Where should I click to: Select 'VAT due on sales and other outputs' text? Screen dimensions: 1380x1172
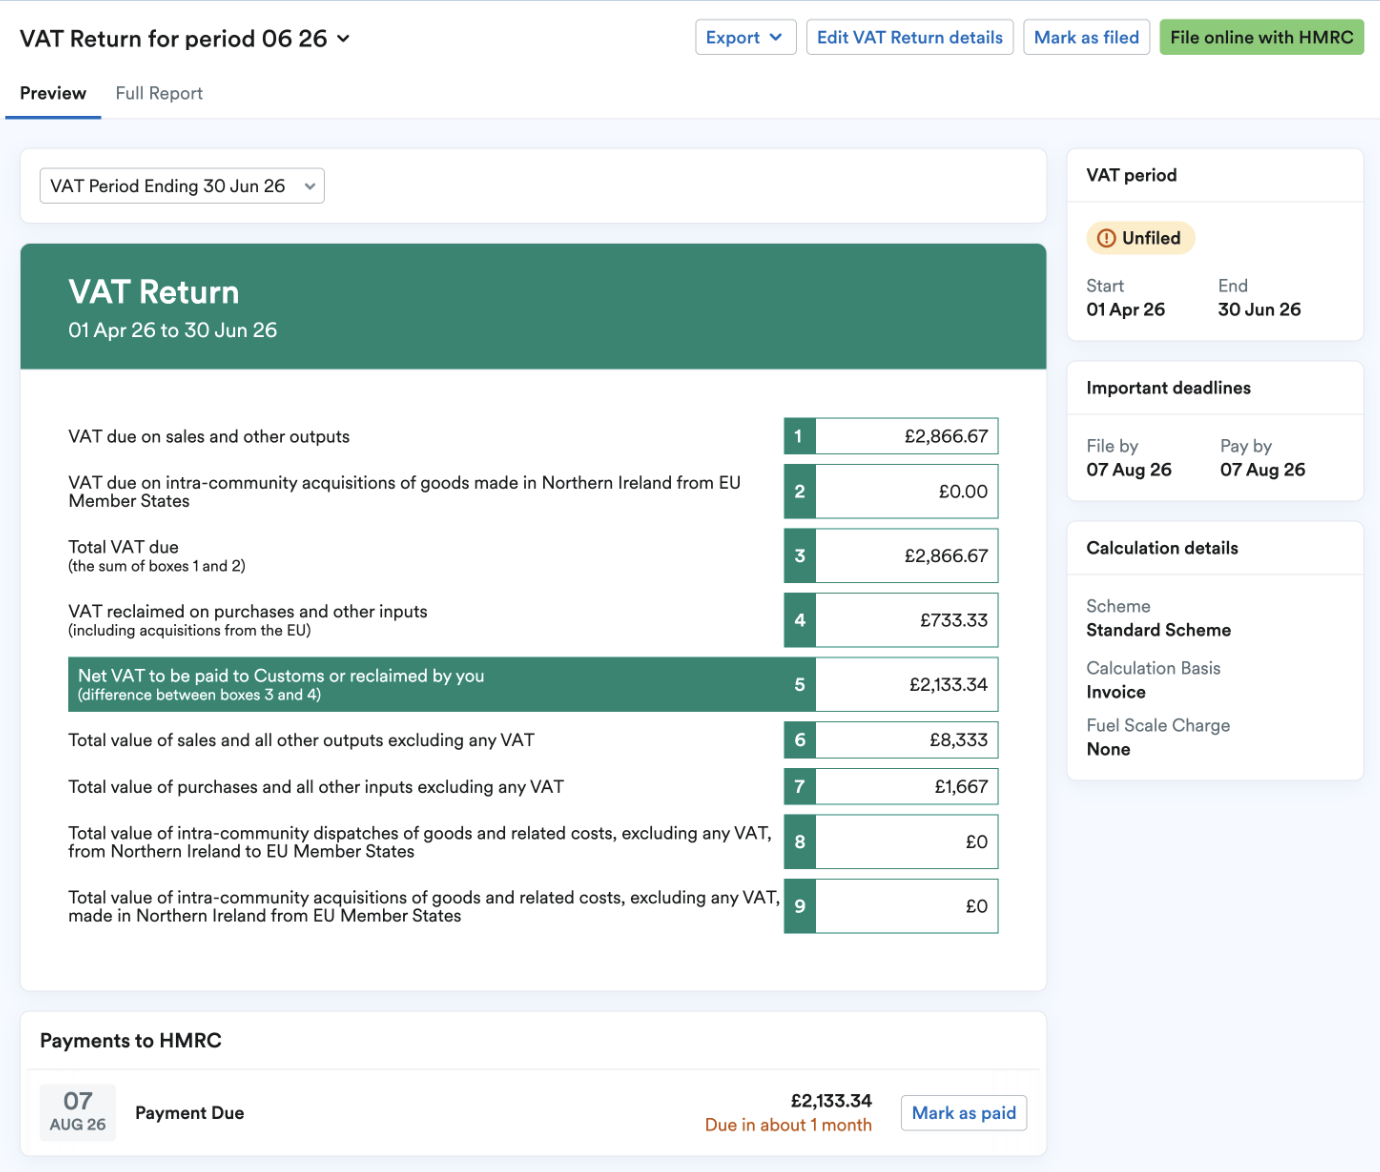209,437
